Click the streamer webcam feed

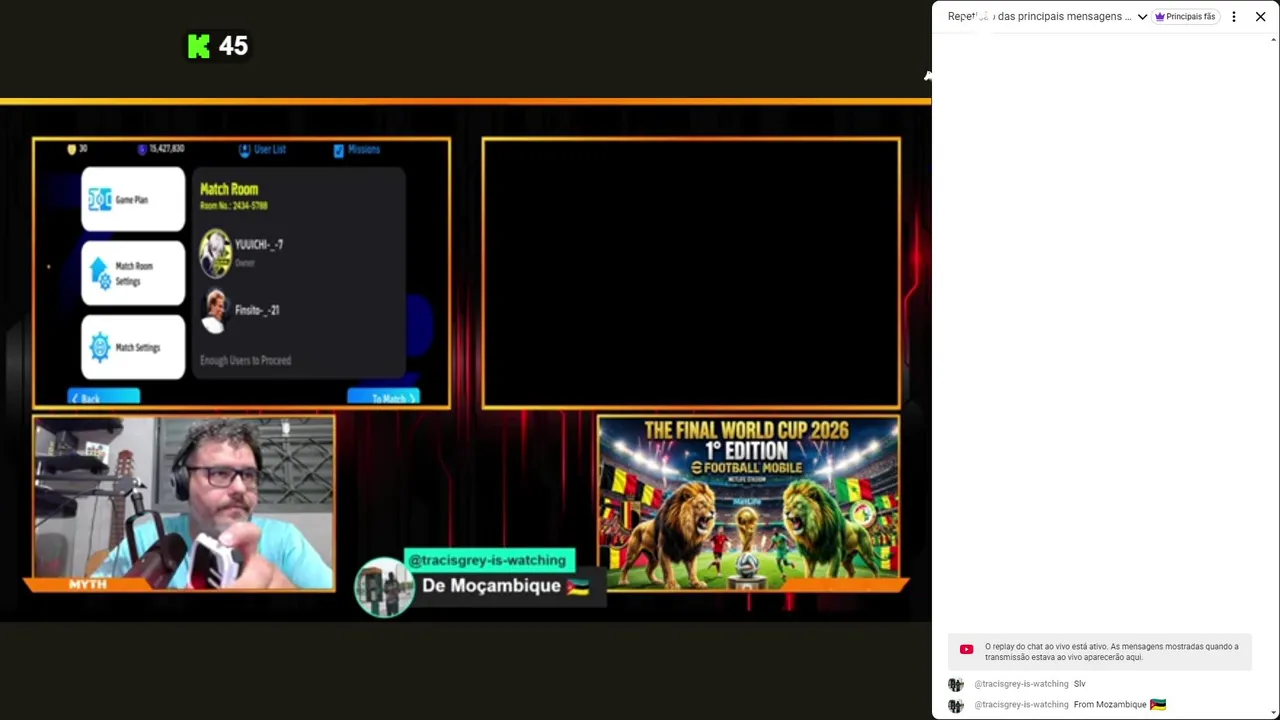click(x=184, y=503)
